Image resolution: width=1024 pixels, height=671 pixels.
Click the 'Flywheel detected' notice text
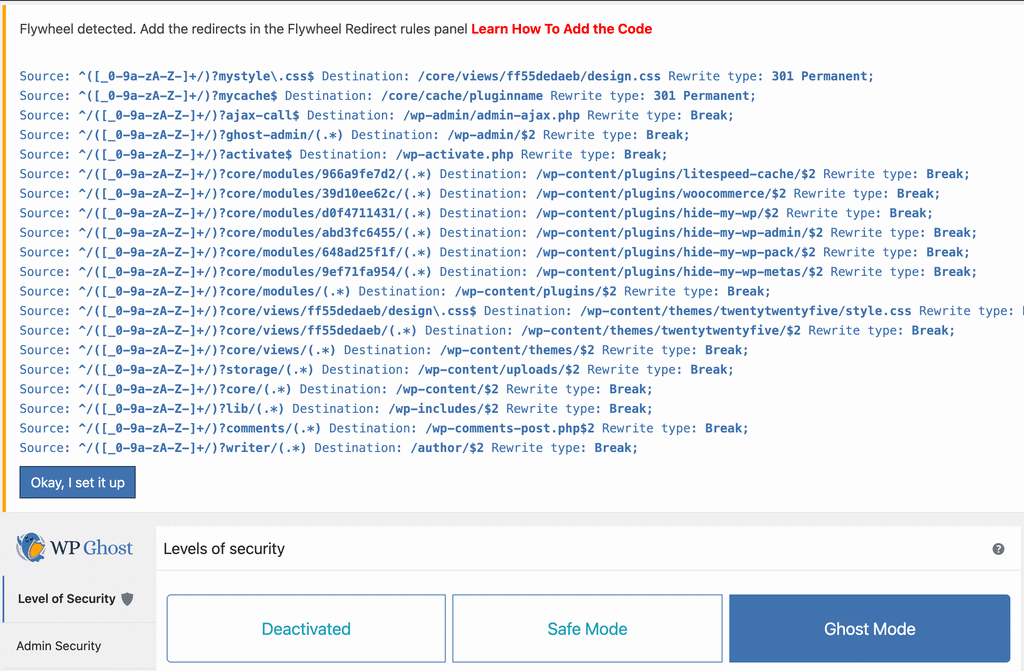click(243, 29)
